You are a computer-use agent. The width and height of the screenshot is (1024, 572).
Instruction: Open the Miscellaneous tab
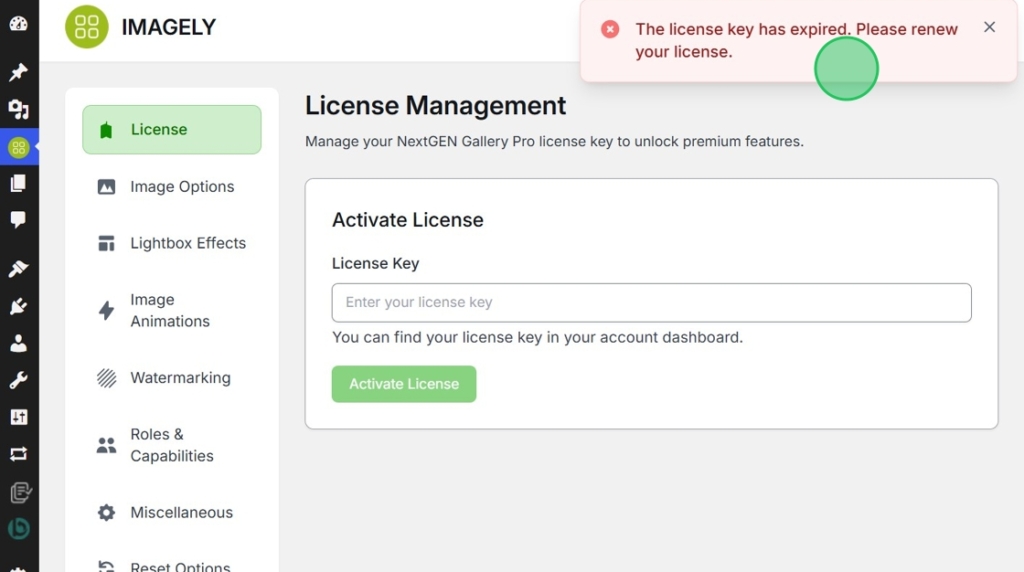[172, 513]
